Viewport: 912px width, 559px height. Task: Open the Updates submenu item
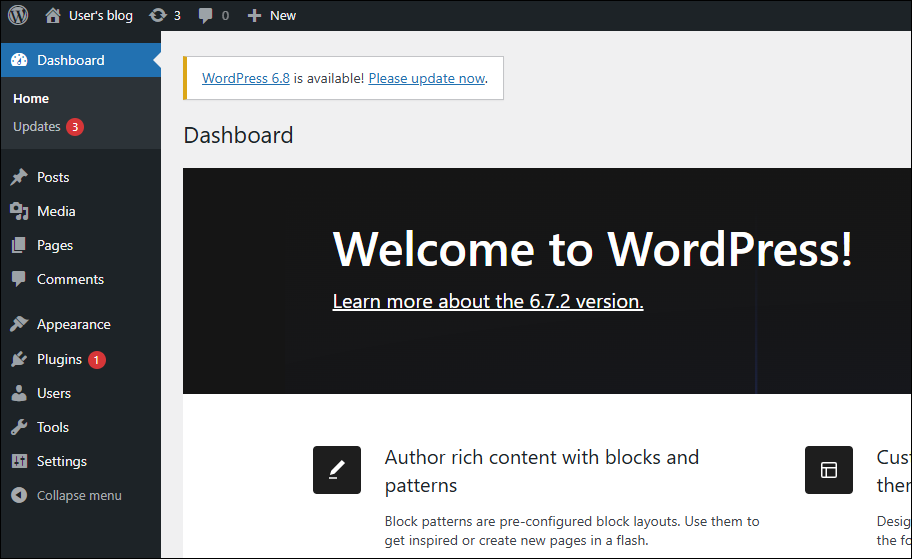coord(37,126)
